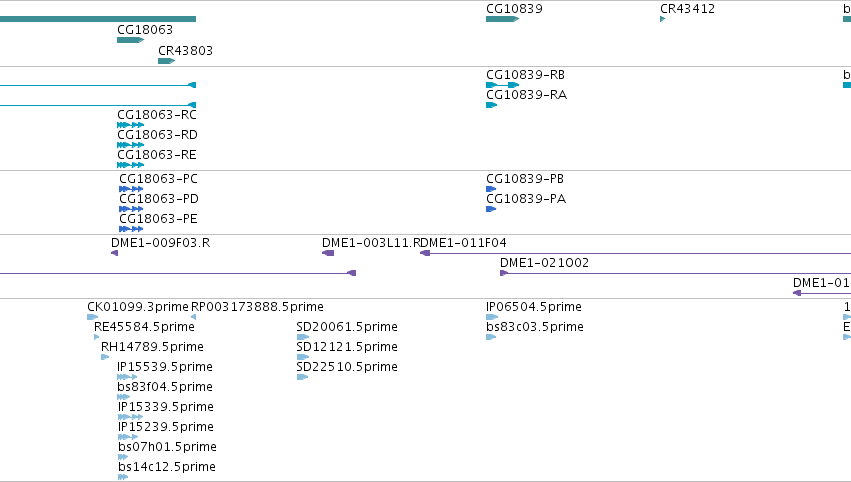The width and height of the screenshot is (851, 482).
Task: Select the bs14c12.5prime EST glyph
Action: tap(123, 477)
